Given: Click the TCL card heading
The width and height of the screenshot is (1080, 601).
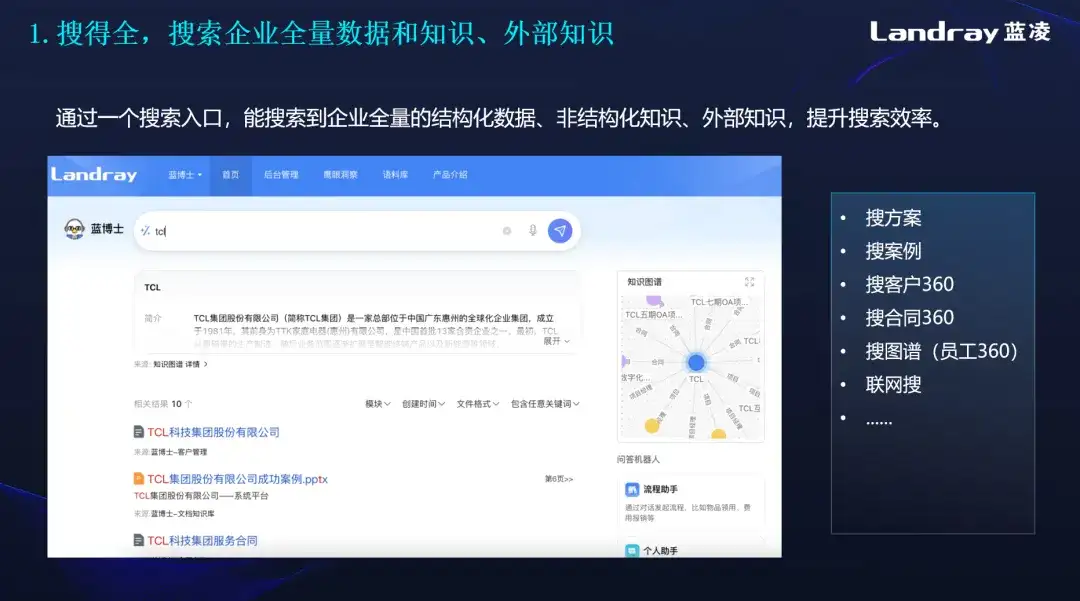Looking at the screenshot, I should [152, 287].
